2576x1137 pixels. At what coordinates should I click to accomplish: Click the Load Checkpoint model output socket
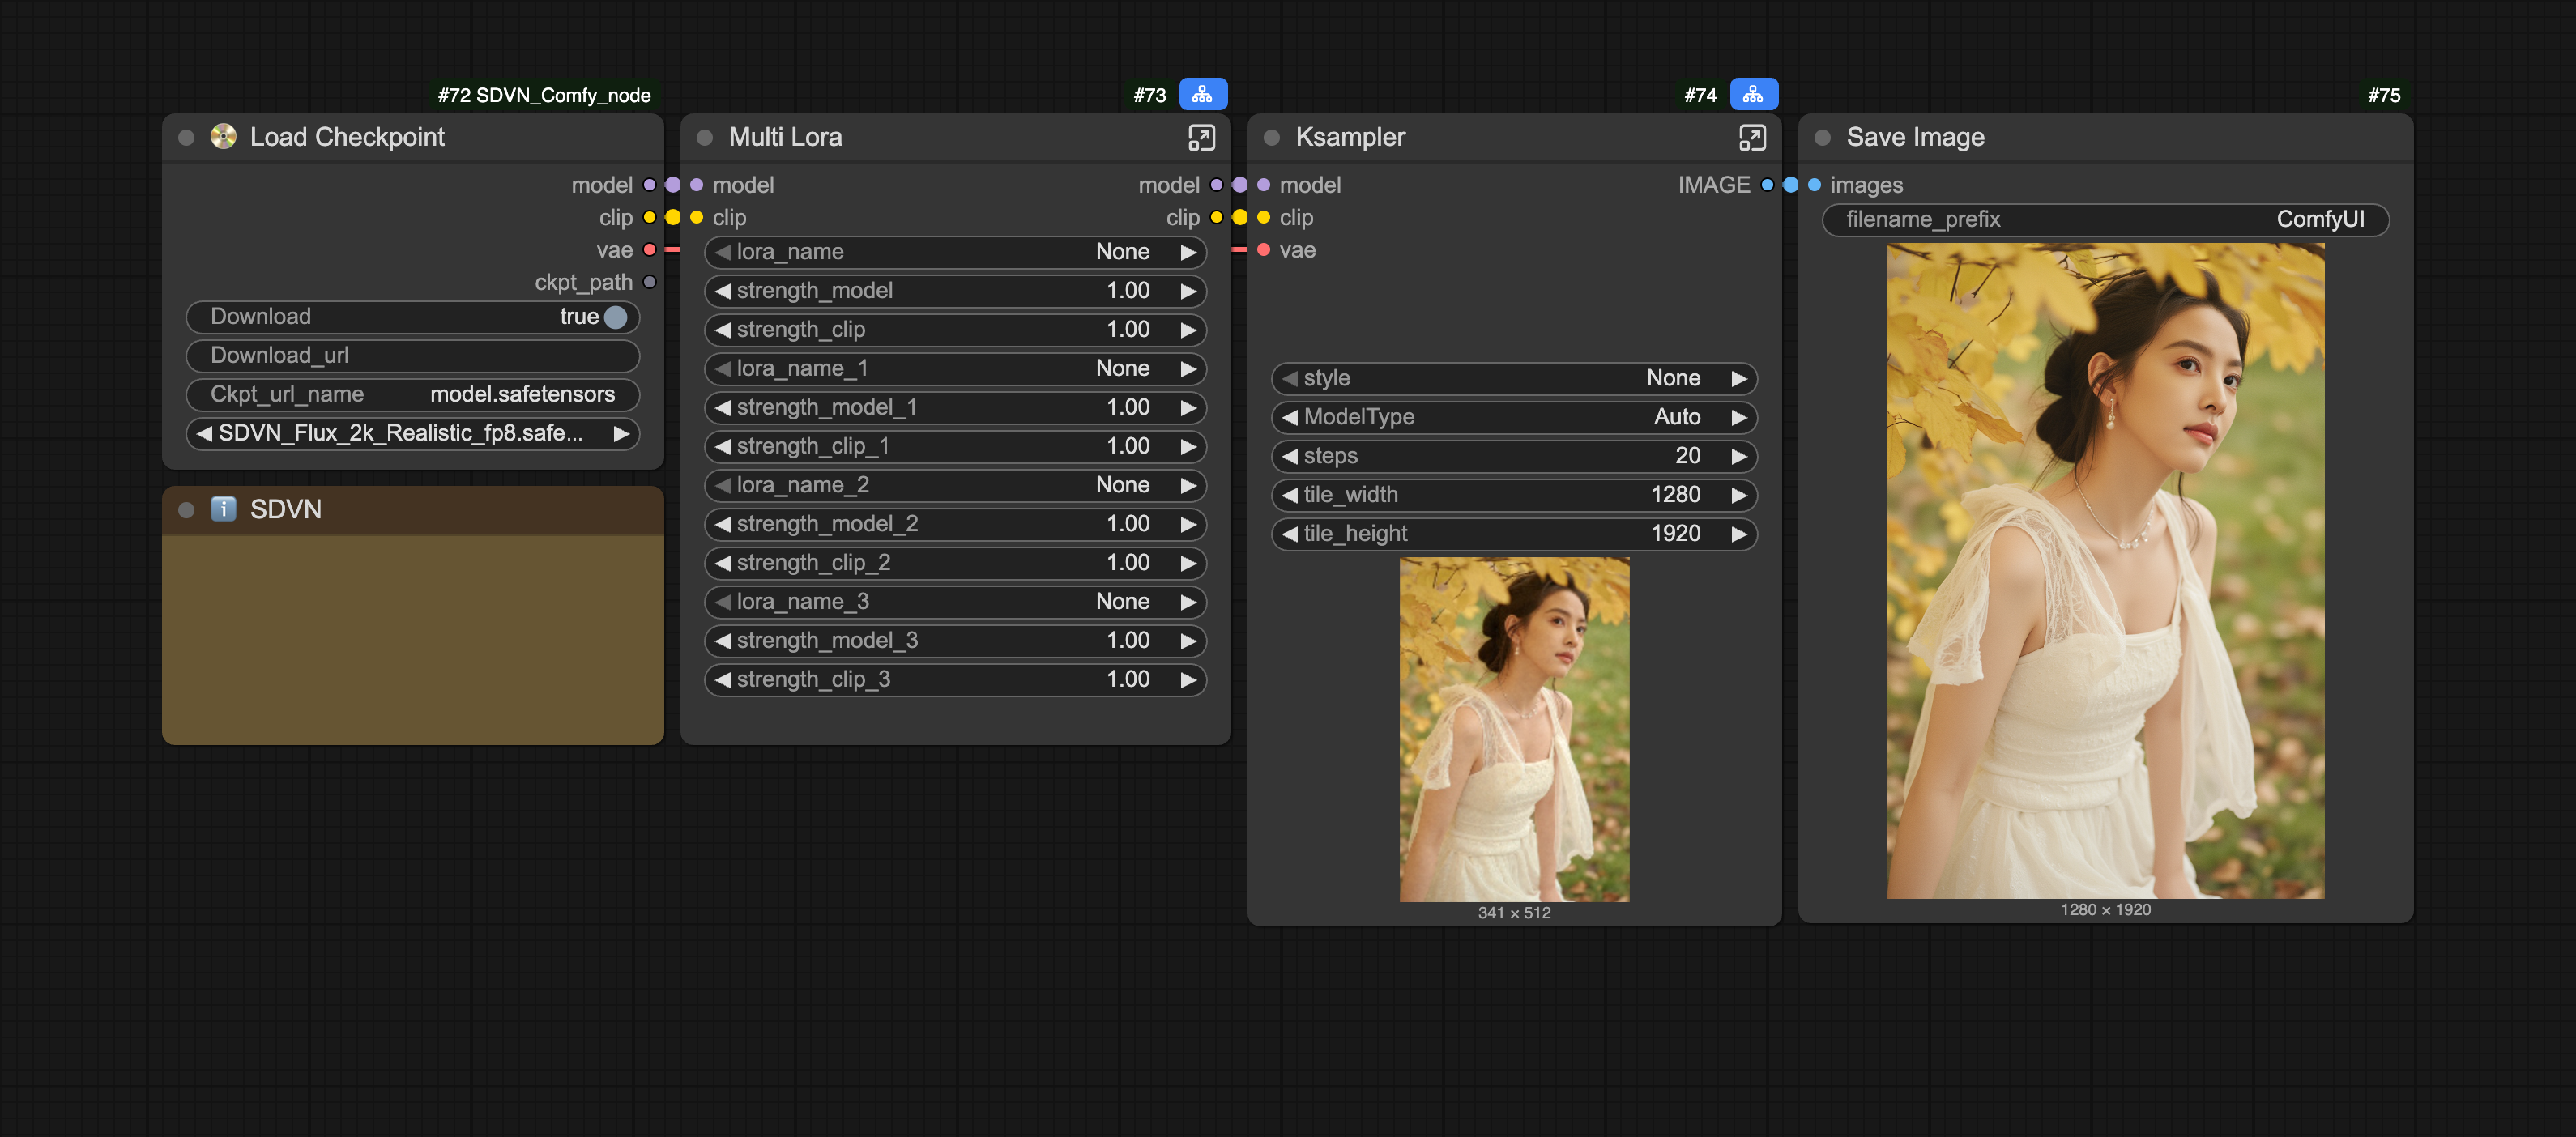pos(650,185)
